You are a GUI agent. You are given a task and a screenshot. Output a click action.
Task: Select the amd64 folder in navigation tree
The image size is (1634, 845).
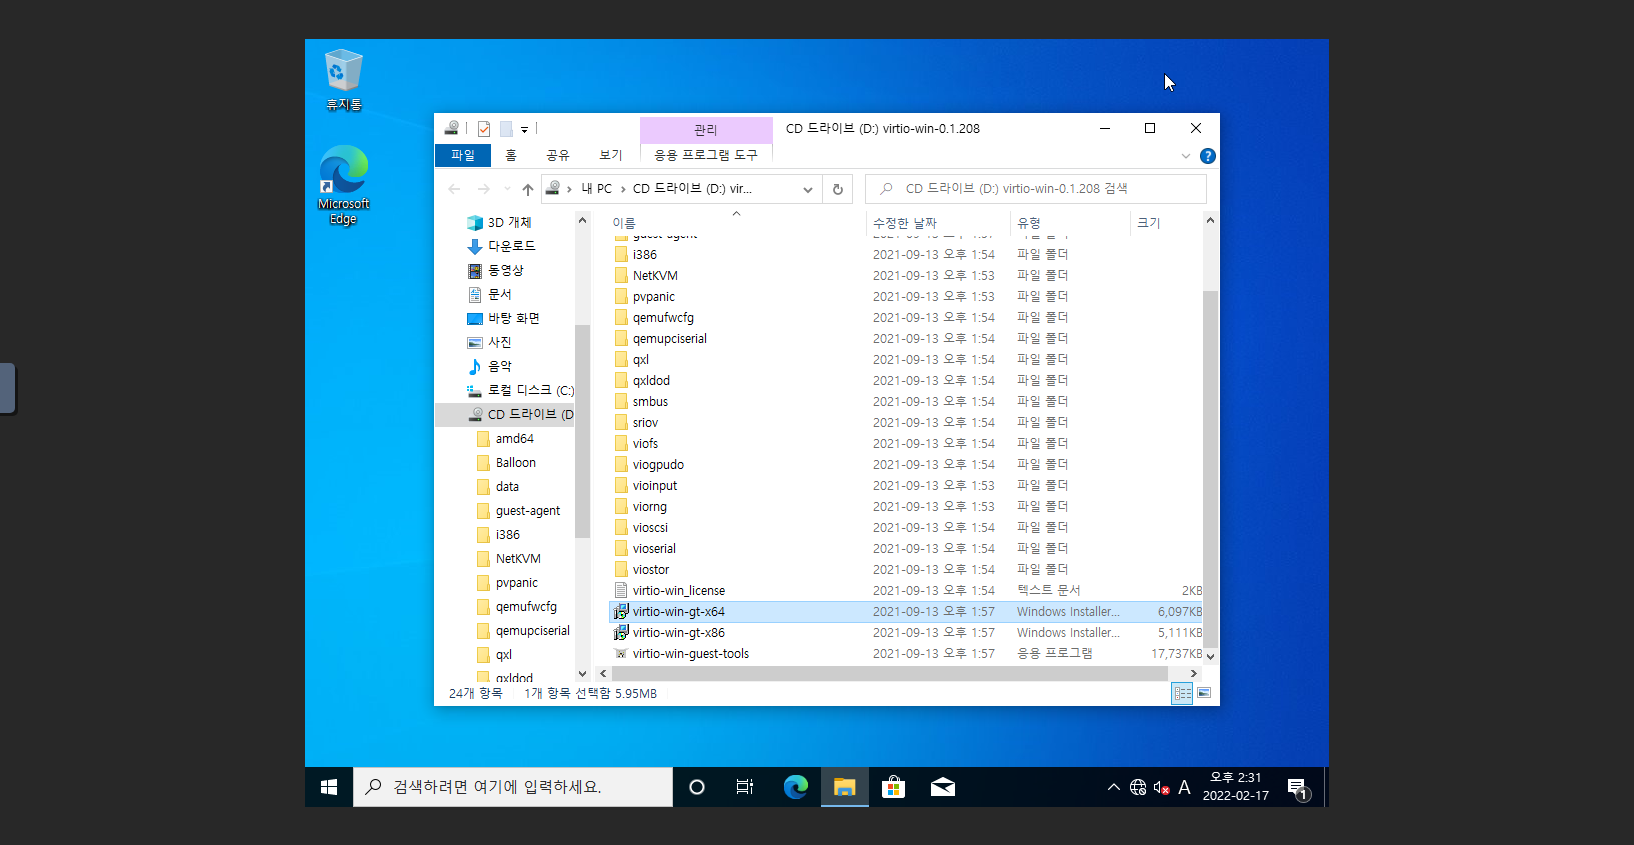(514, 439)
